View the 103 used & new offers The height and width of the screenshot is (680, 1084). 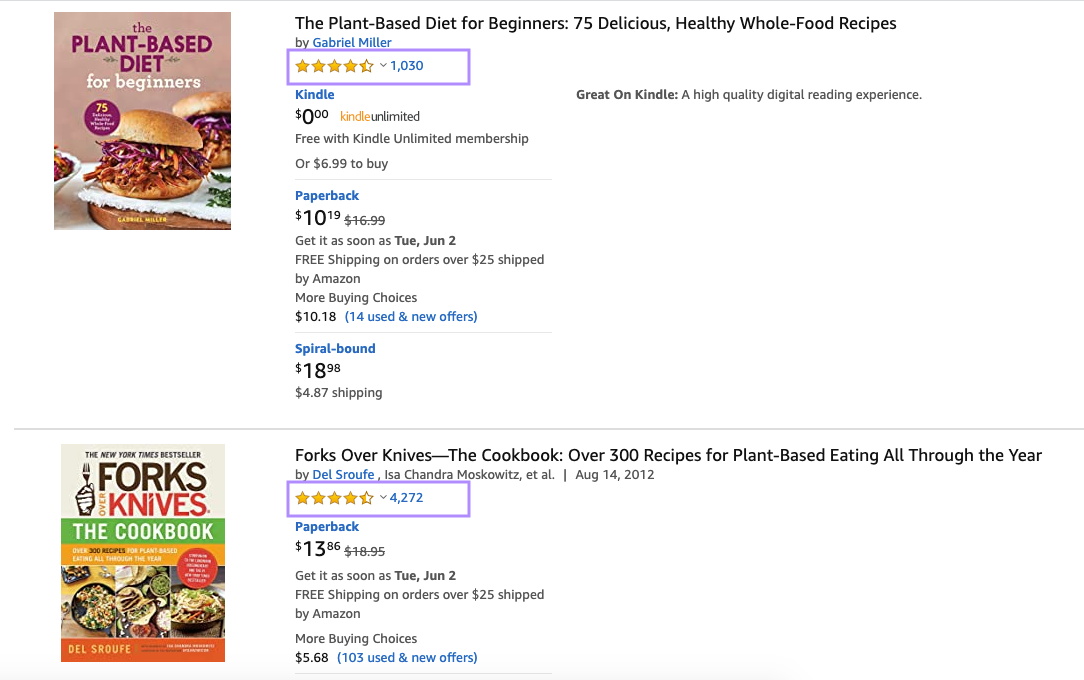(411, 658)
